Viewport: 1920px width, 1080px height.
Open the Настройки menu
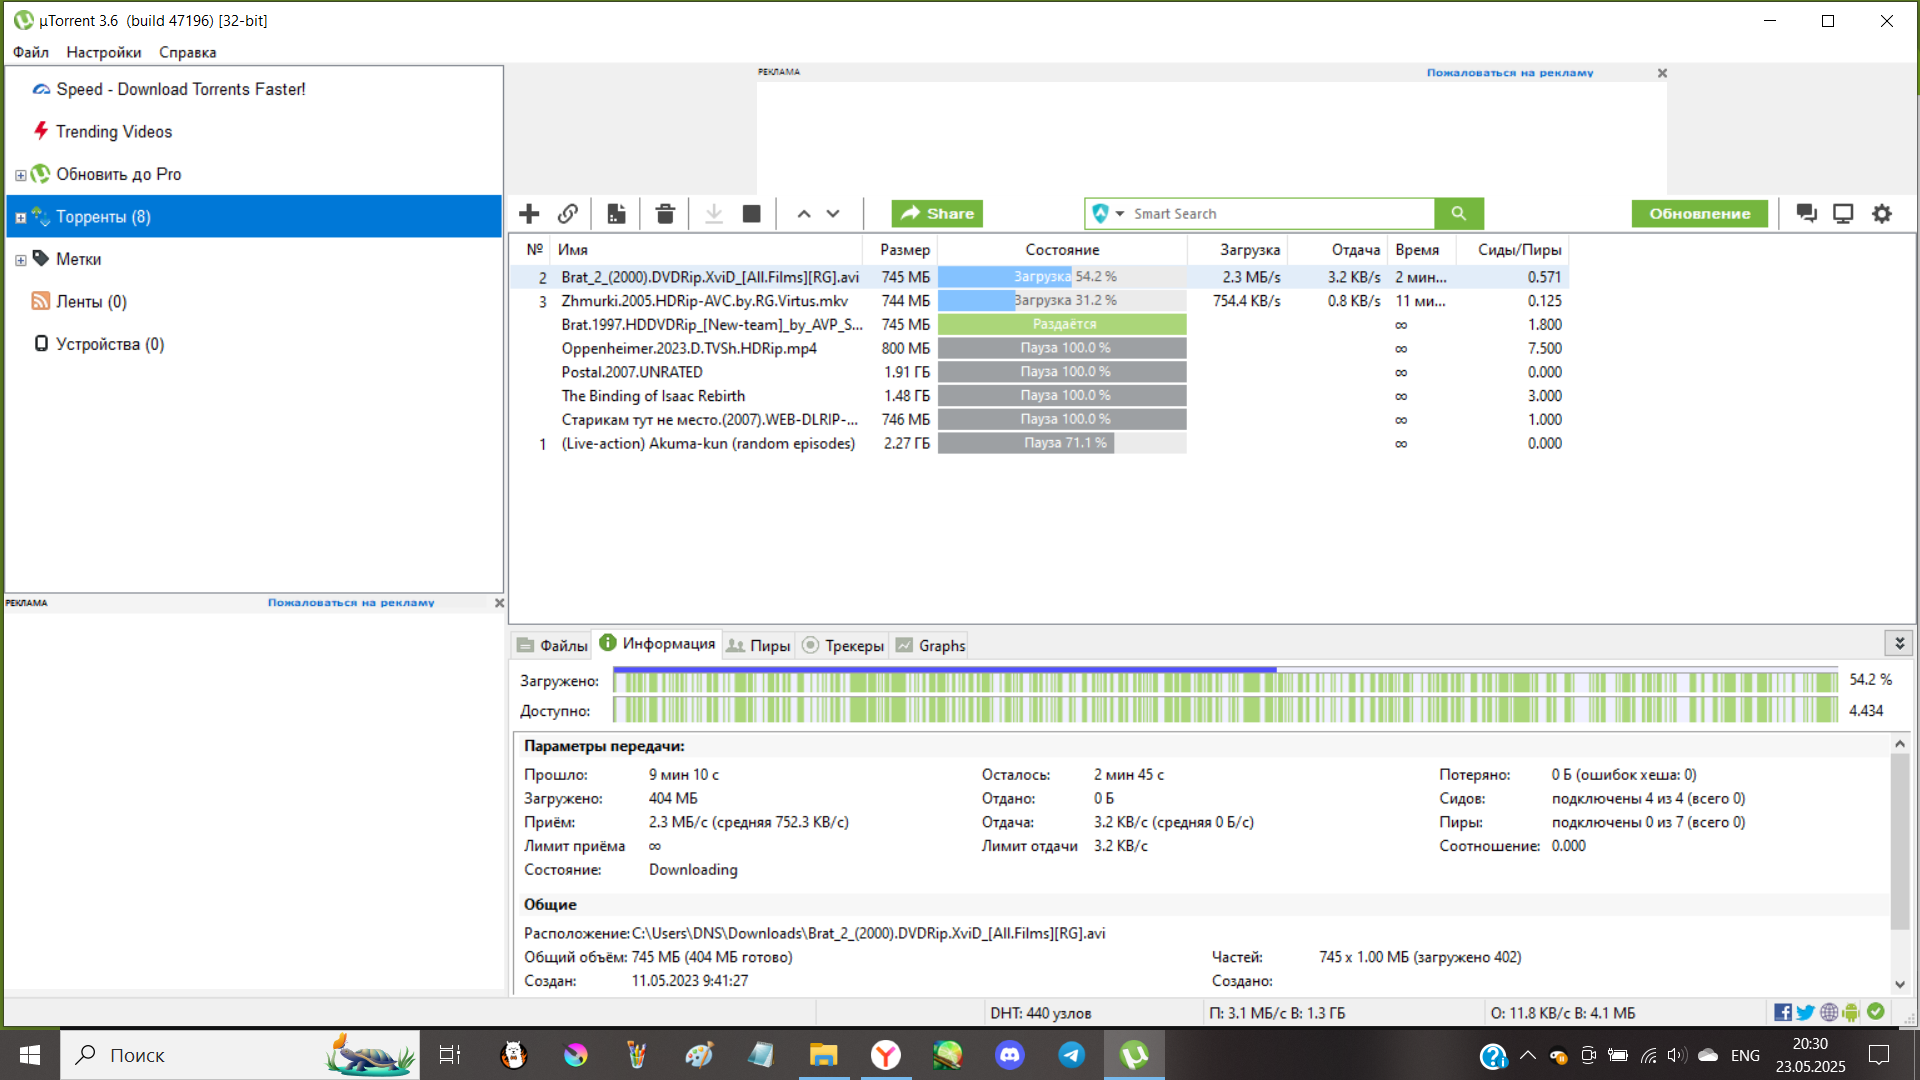click(x=104, y=52)
